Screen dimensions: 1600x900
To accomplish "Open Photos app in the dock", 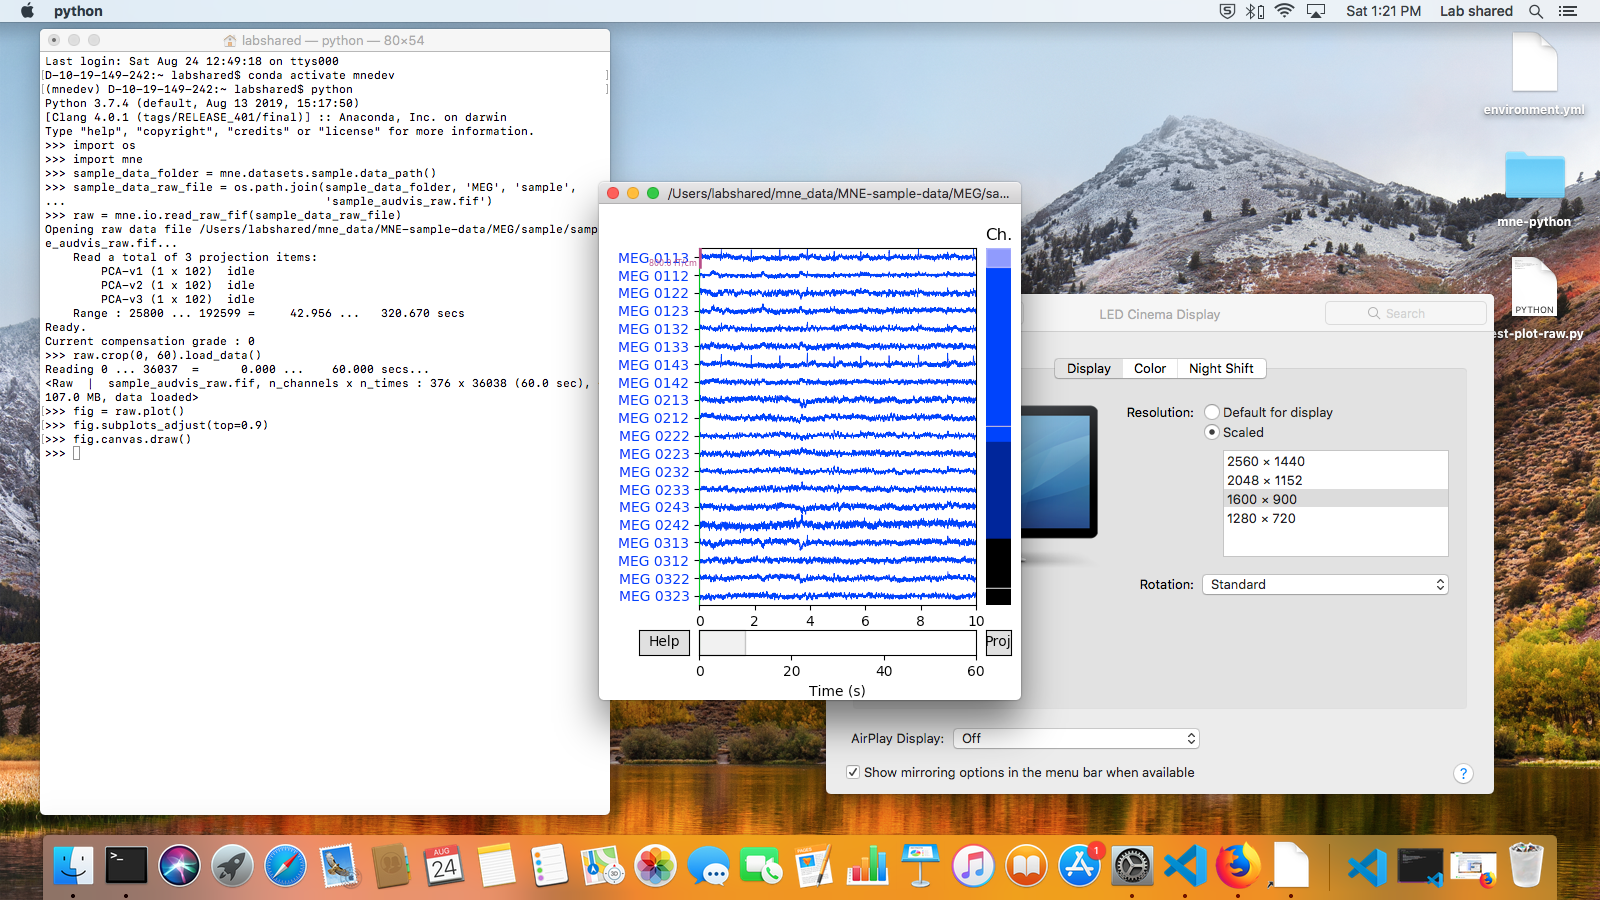I will point(656,866).
